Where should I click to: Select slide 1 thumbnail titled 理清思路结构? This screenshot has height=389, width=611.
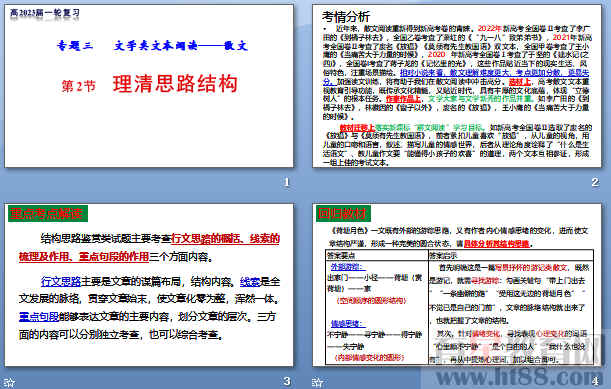click(x=149, y=86)
